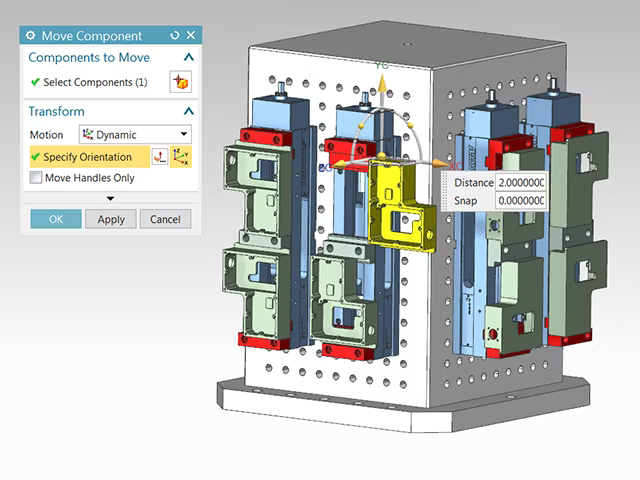
Task: Expand more dialog options arrow
Action: [110, 198]
